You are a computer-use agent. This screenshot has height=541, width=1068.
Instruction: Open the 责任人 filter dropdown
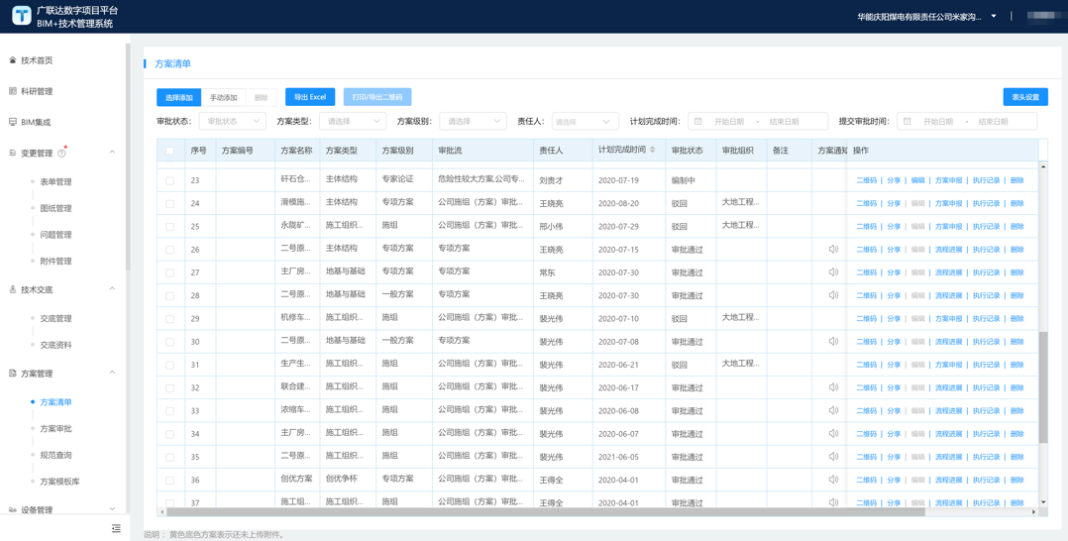585,121
